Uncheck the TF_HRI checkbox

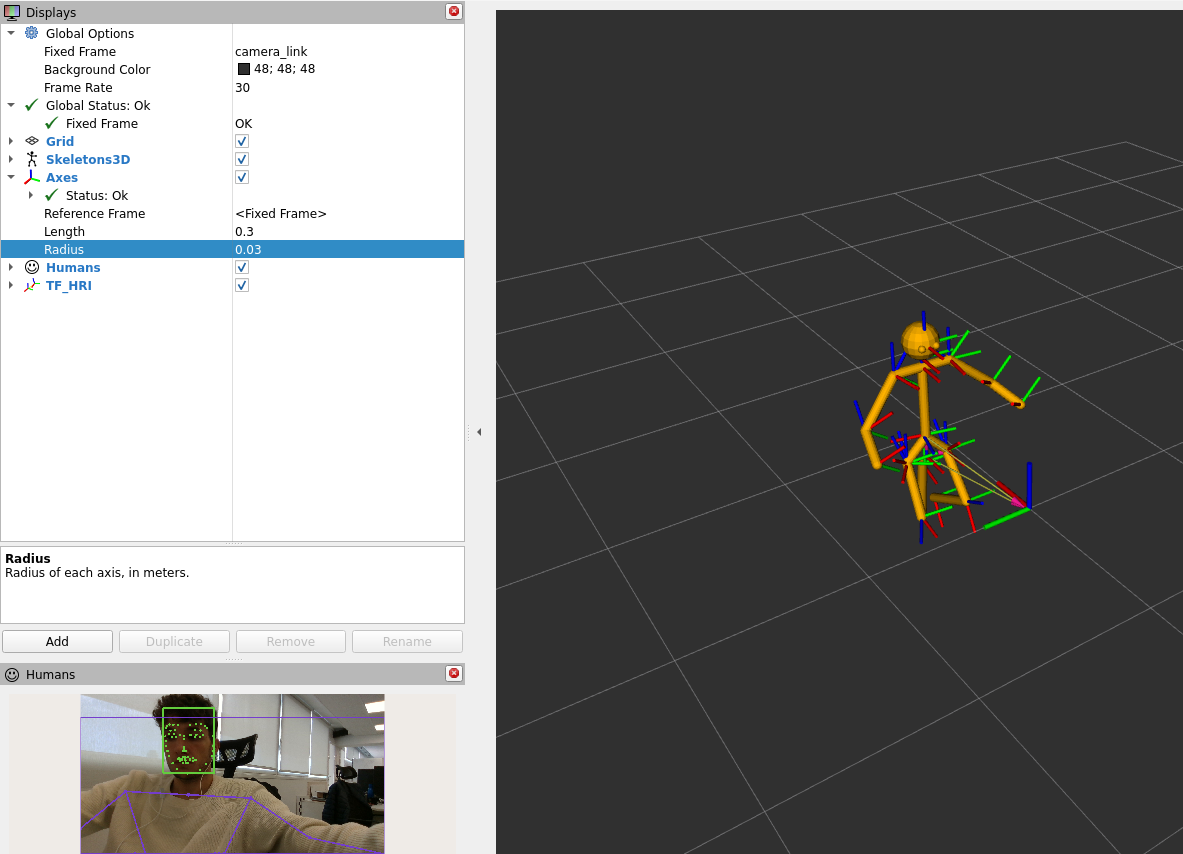coord(241,285)
